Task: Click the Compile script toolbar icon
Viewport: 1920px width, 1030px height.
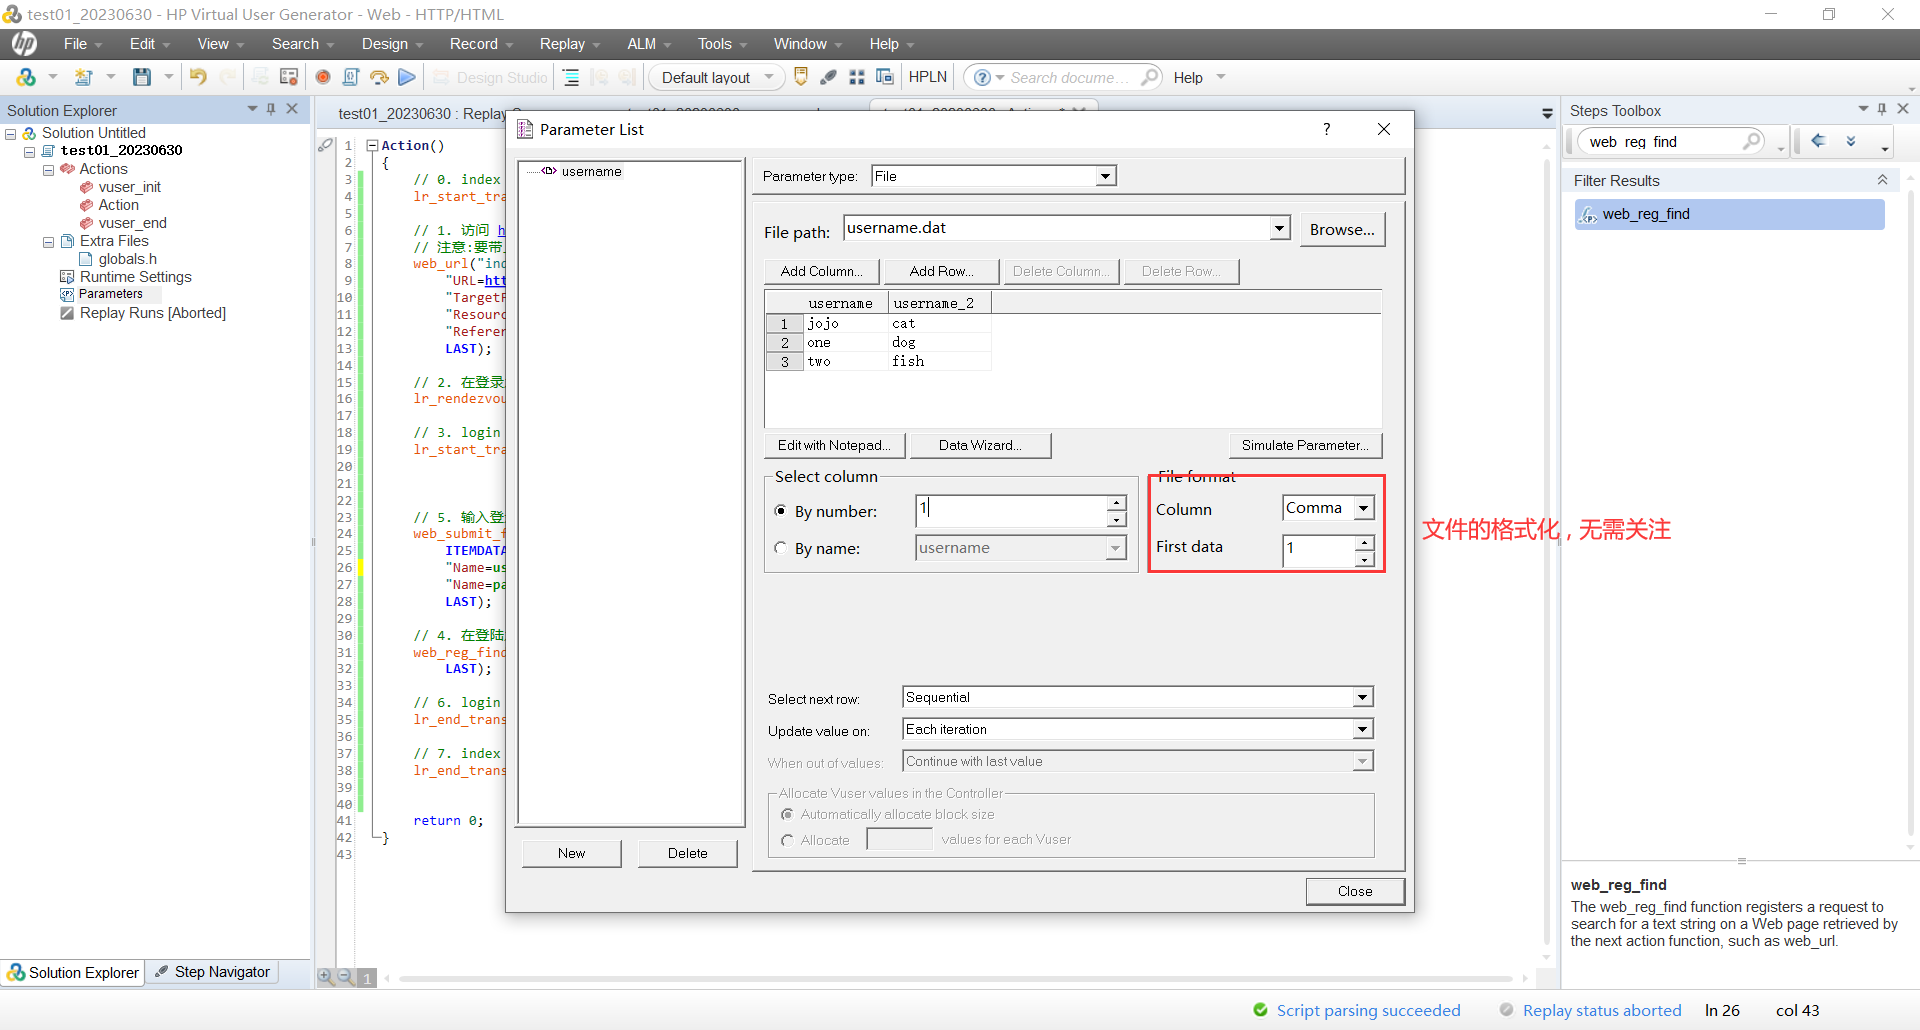Action: [x=351, y=77]
